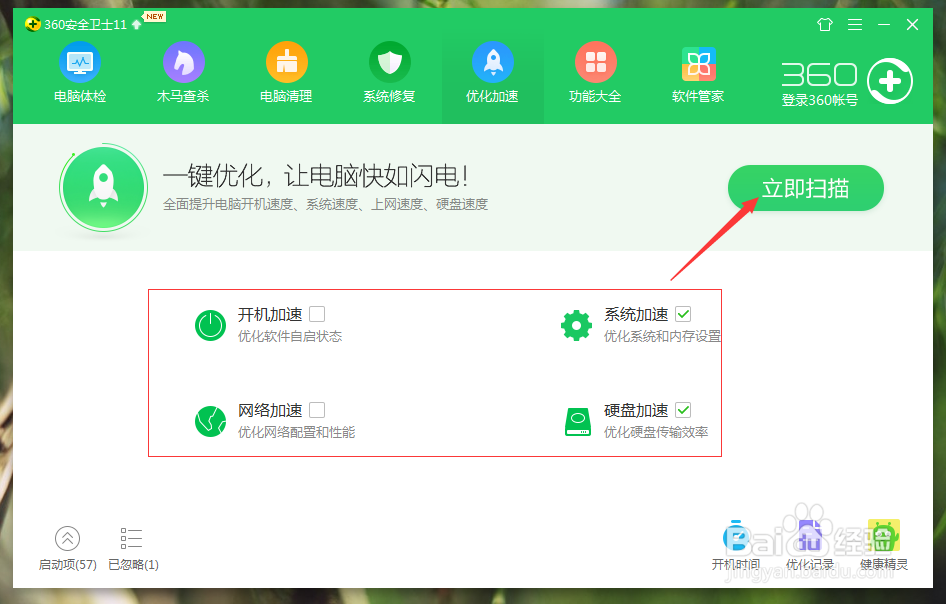The image size is (946, 604).
Task: Open the main menu hamburger icon
Action: click(855, 24)
